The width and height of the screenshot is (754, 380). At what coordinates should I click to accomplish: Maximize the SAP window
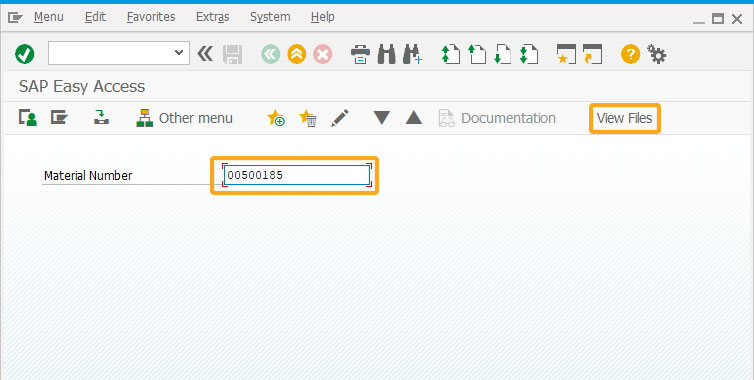[718, 19]
